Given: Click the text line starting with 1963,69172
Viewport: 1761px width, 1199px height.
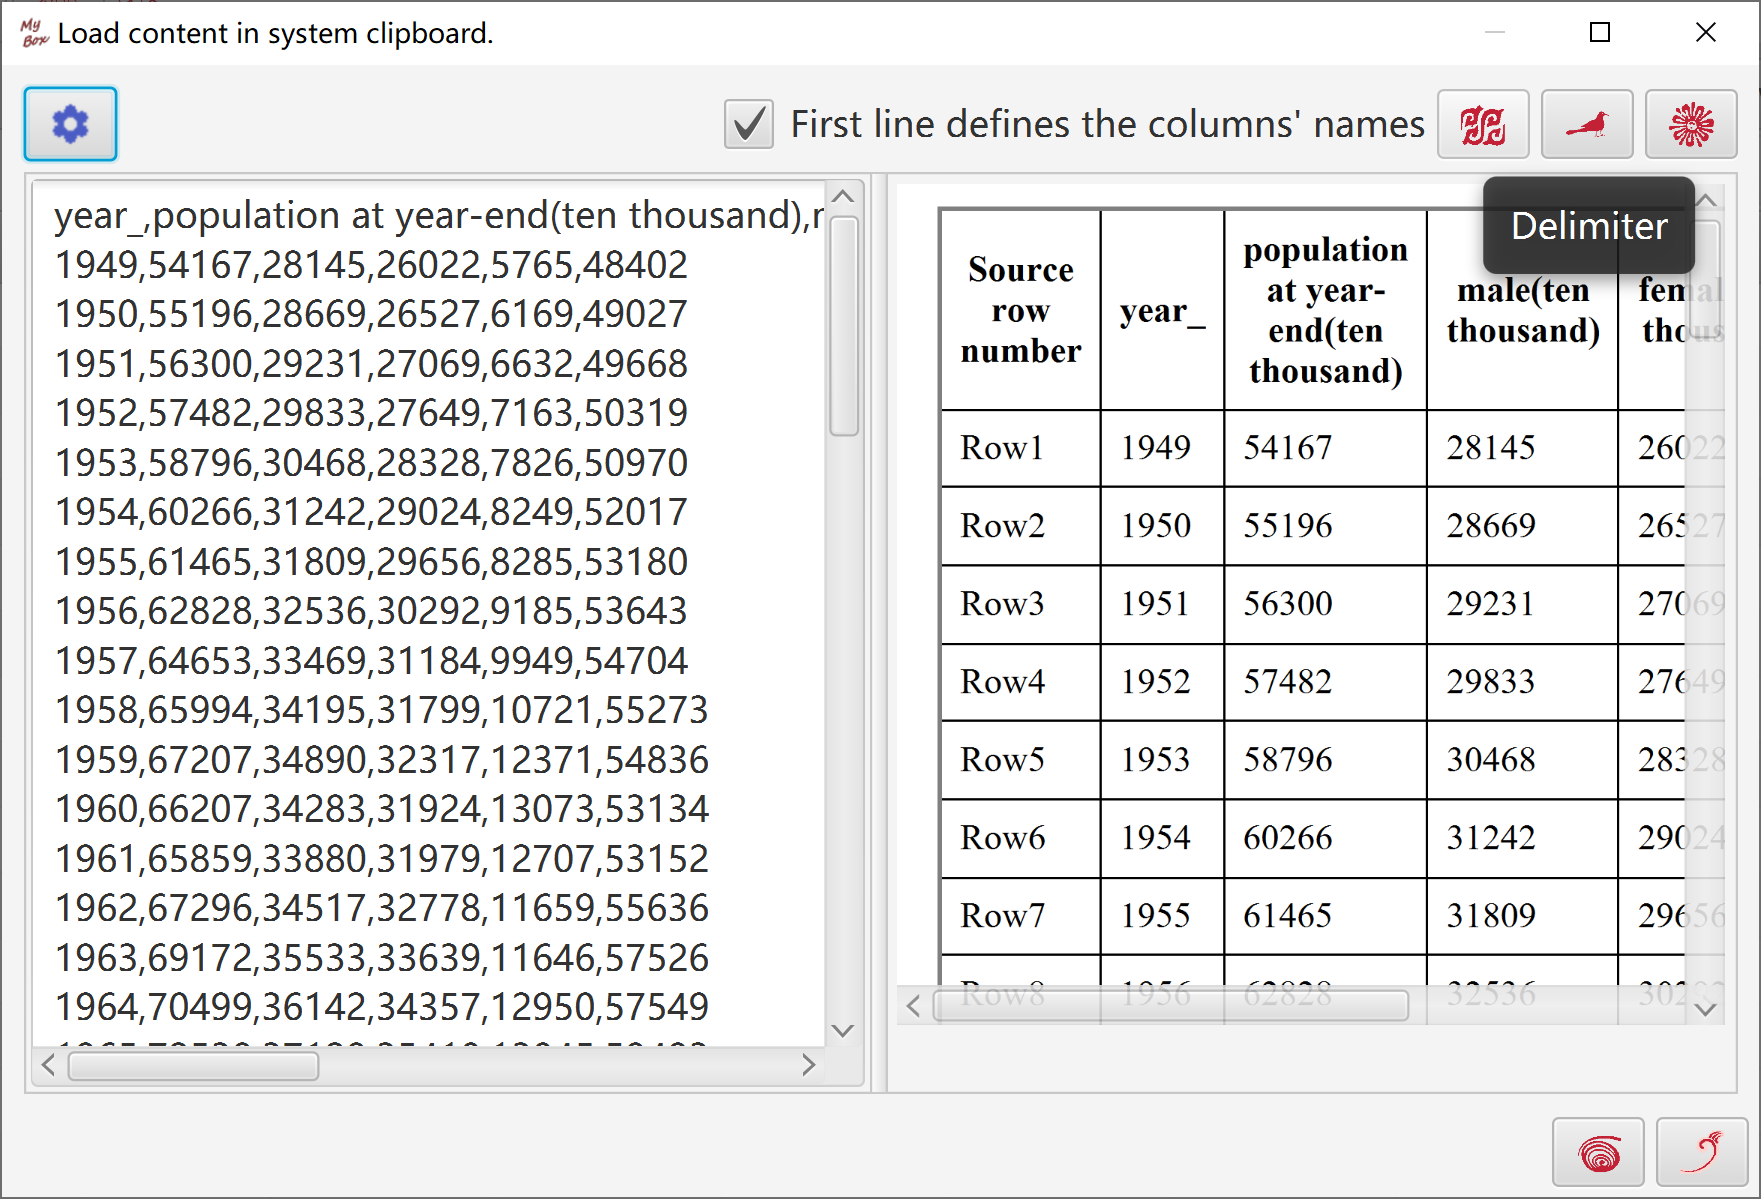Looking at the screenshot, I should click(381, 958).
